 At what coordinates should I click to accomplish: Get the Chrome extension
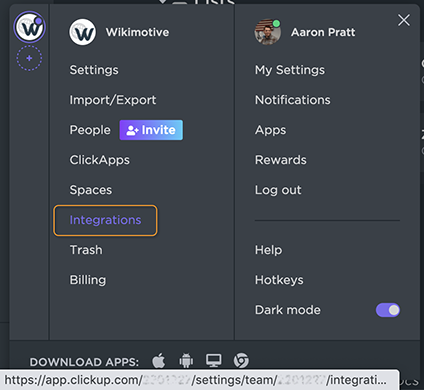[241, 361]
